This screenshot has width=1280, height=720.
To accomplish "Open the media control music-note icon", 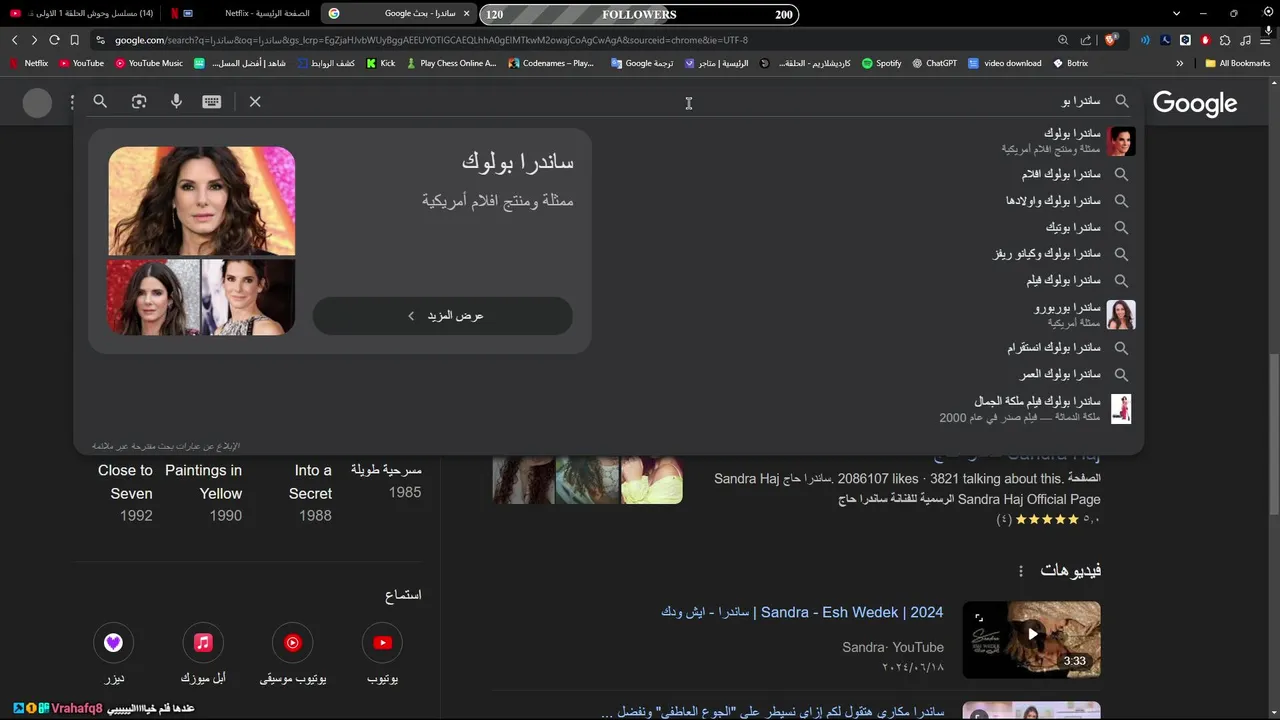I will [x=1245, y=40].
